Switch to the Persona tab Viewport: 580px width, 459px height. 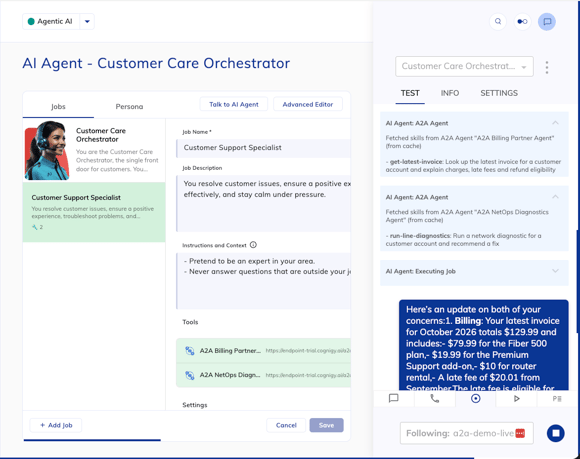pos(129,107)
